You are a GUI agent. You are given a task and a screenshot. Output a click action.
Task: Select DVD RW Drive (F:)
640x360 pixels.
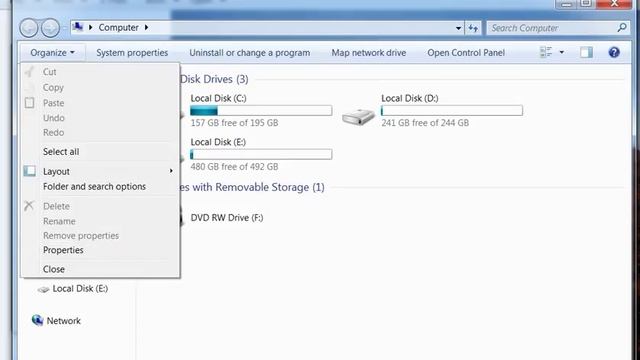(227, 218)
